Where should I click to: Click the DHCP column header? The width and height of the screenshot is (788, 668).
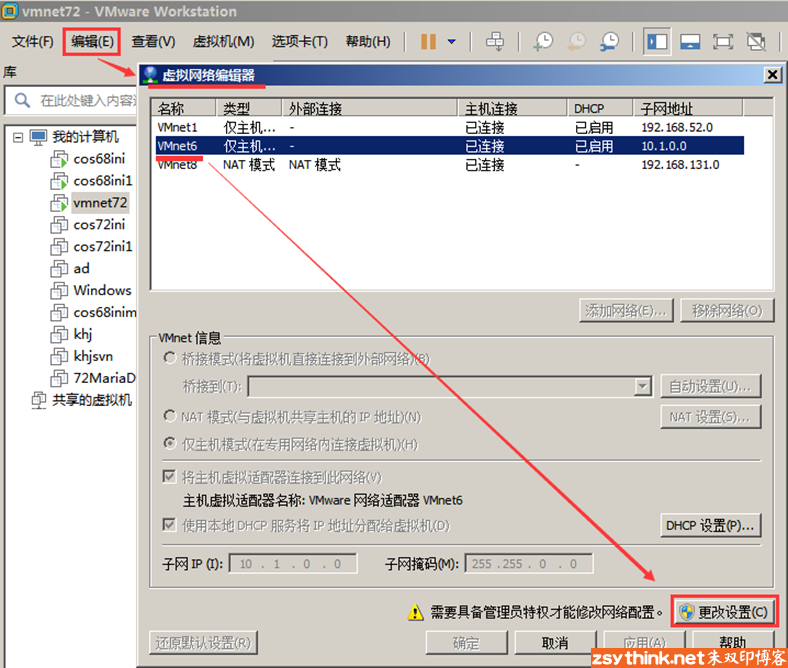click(x=600, y=108)
